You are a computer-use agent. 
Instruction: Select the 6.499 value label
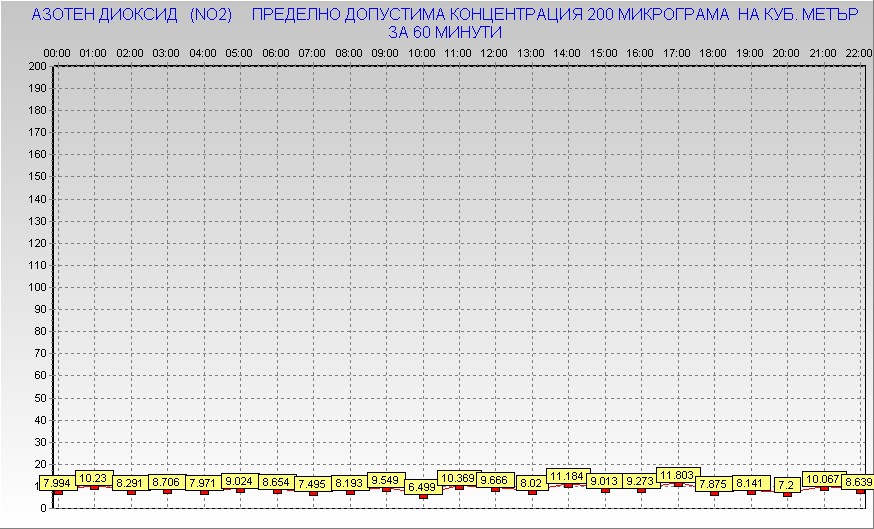pyautogui.click(x=423, y=487)
